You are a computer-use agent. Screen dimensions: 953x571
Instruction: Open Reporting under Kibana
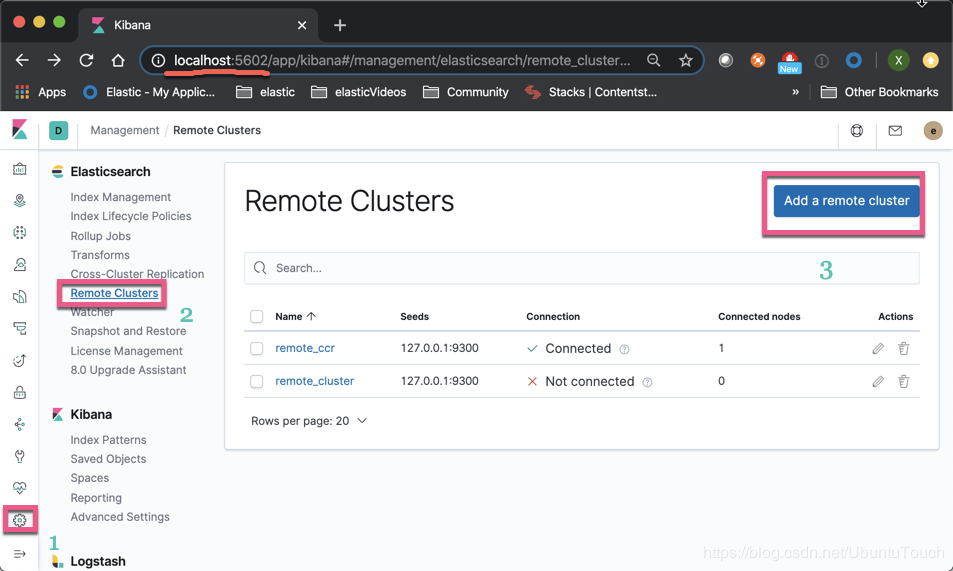(x=96, y=497)
